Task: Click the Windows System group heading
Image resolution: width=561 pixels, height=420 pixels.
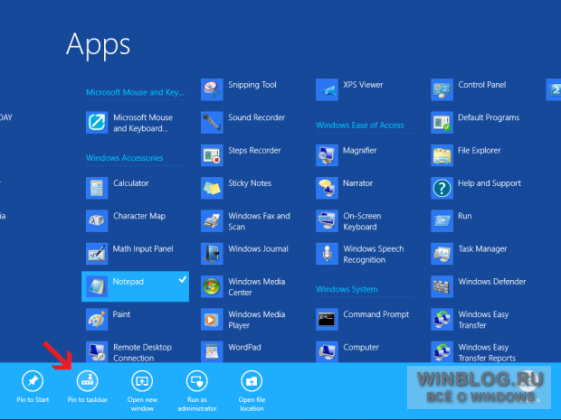Action: (347, 289)
